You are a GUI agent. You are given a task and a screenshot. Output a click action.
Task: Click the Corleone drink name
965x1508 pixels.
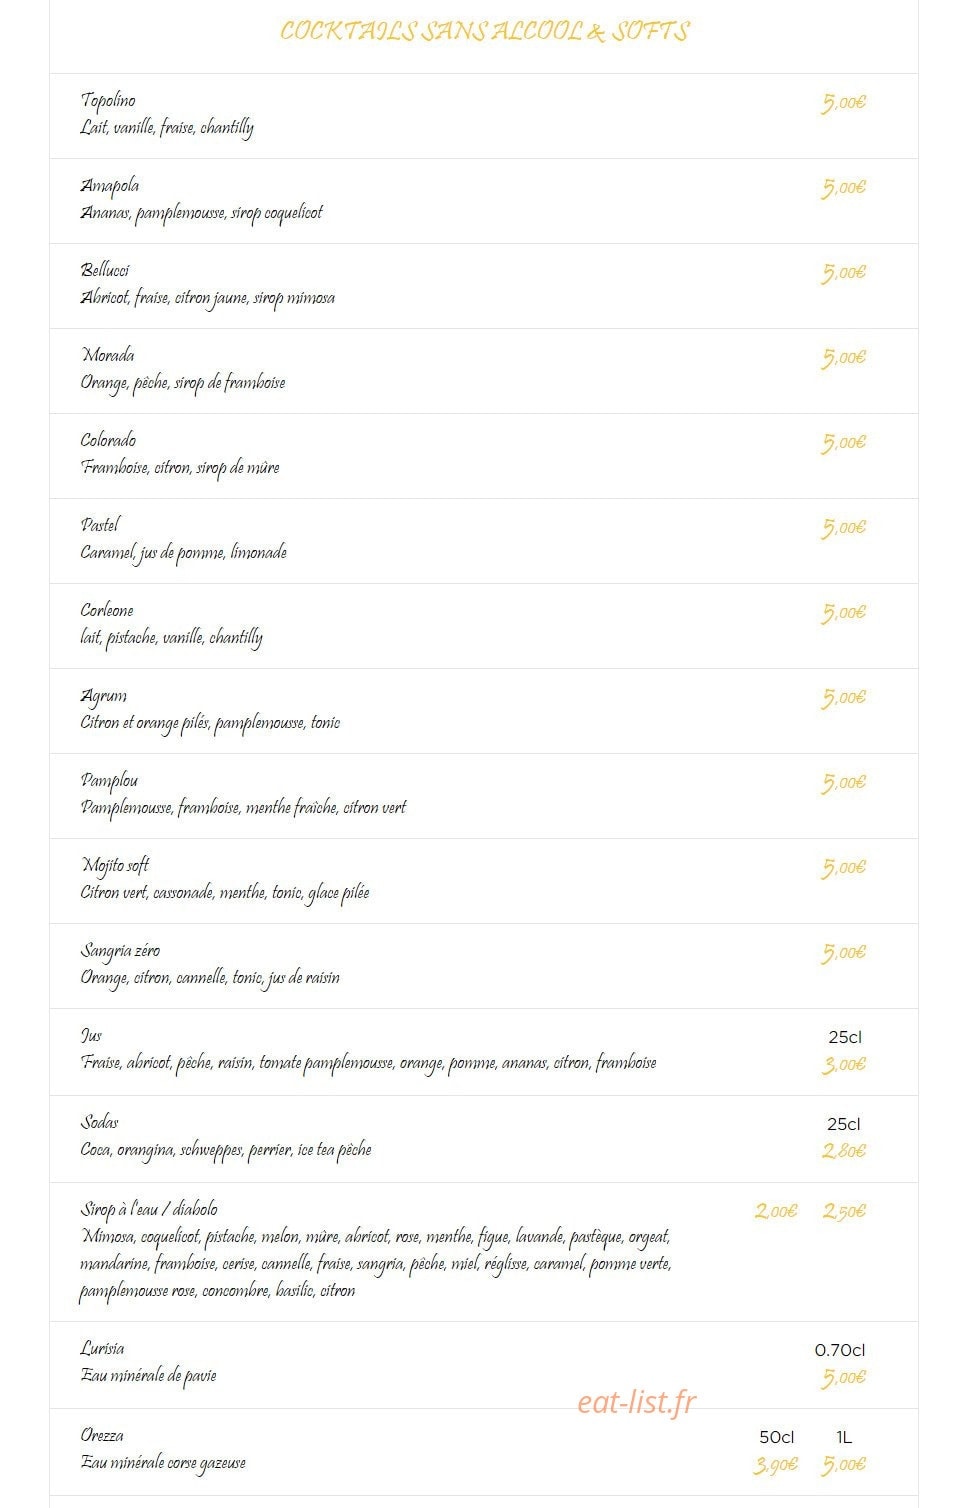(x=107, y=610)
